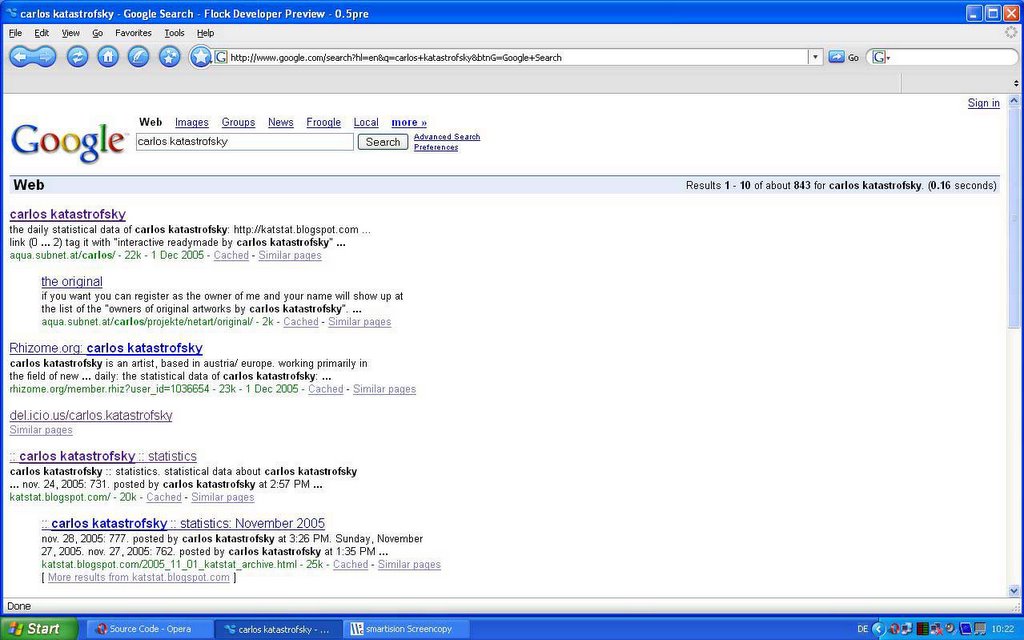Viewport: 1024px width, 640px height.
Task: Click the red-green meter tray icon
Action: (923, 629)
